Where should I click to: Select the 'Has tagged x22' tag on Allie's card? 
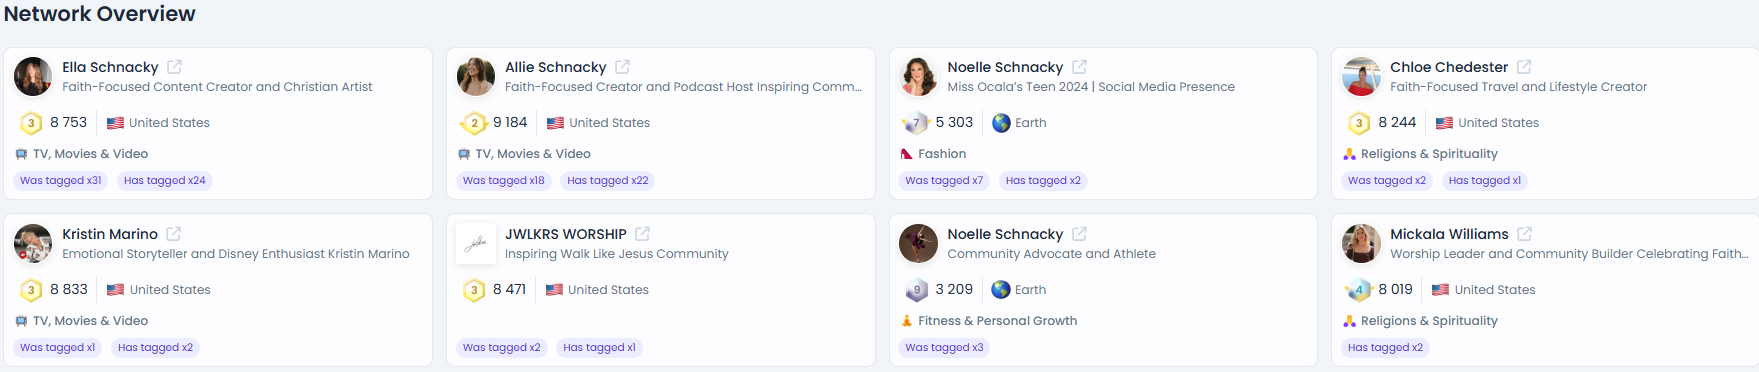608,181
